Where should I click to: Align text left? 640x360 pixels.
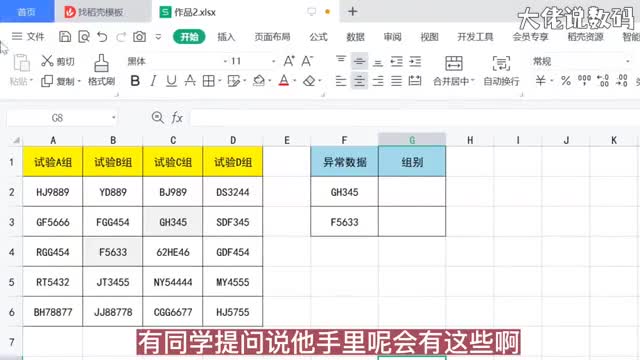tap(341, 81)
